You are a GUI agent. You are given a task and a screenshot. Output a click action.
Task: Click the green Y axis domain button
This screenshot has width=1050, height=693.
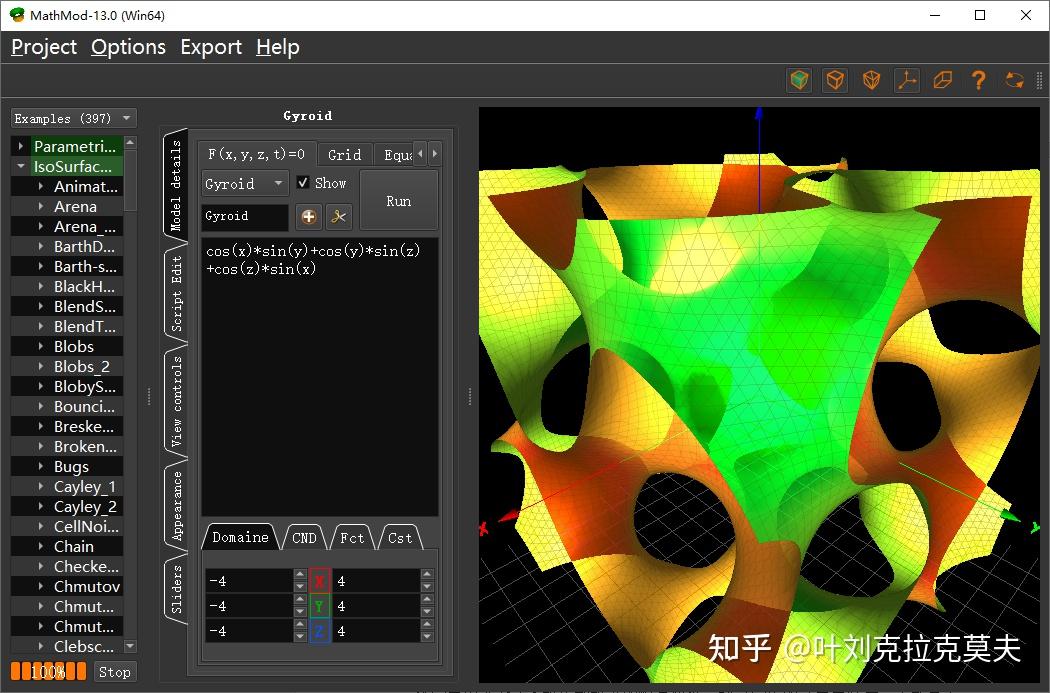pyautogui.click(x=319, y=606)
